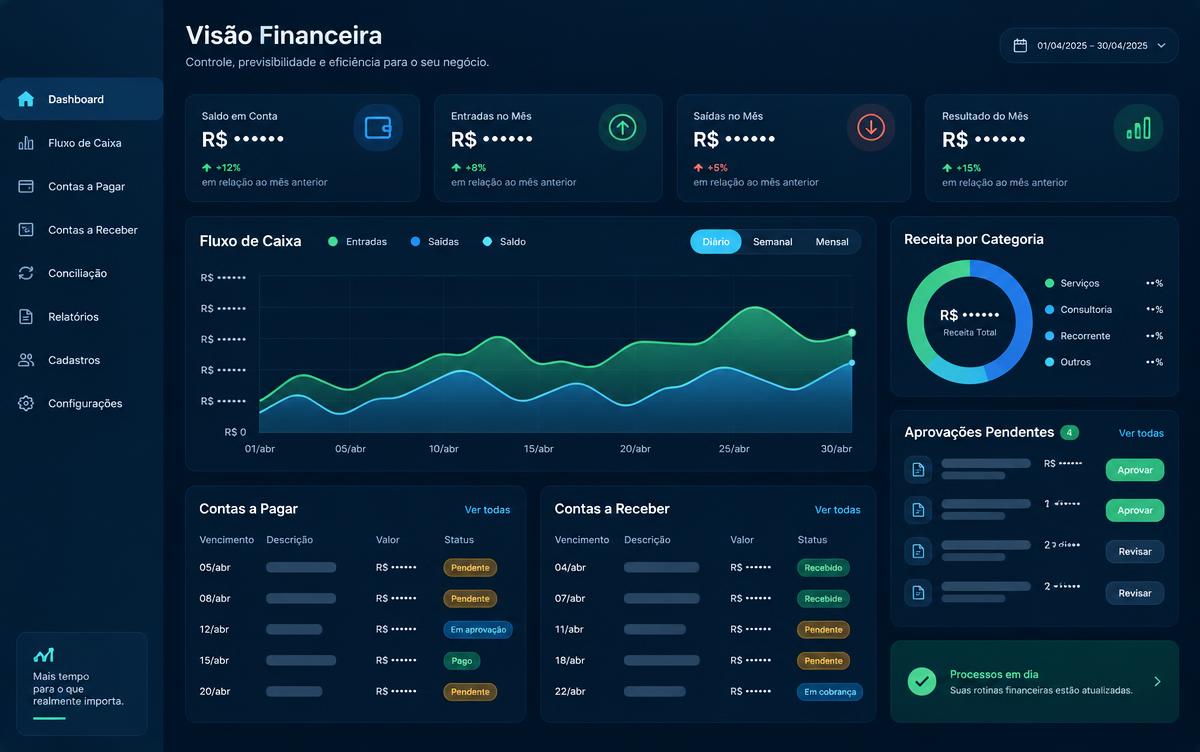Click the +12% change on Saldo em Conta
This screenshot has height=752, width=1200.
tap(221, 168)
